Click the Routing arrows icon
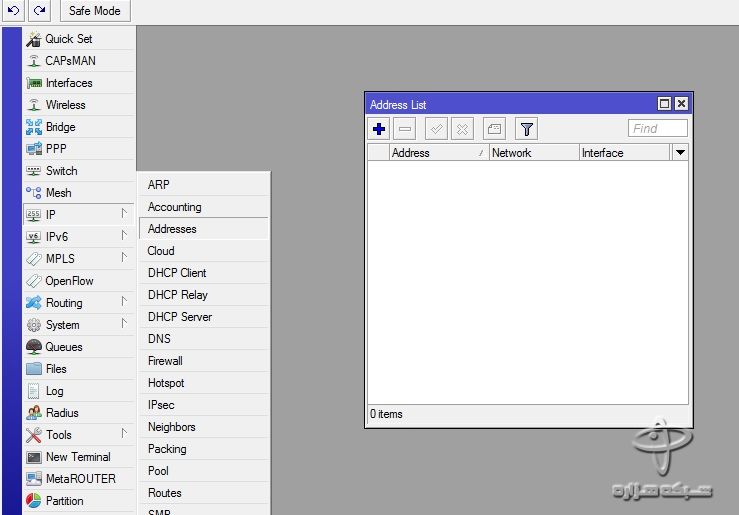739x515 pixels. pos(33,302)
